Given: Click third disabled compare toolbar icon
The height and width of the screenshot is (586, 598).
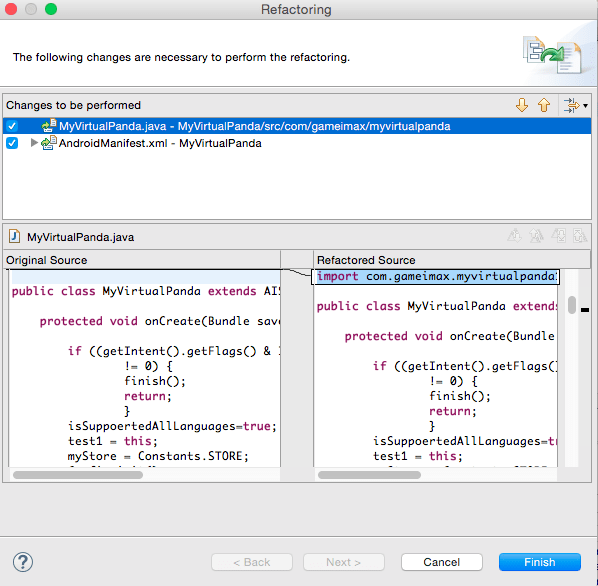Looking at the screenshot, I should point(558,236).
